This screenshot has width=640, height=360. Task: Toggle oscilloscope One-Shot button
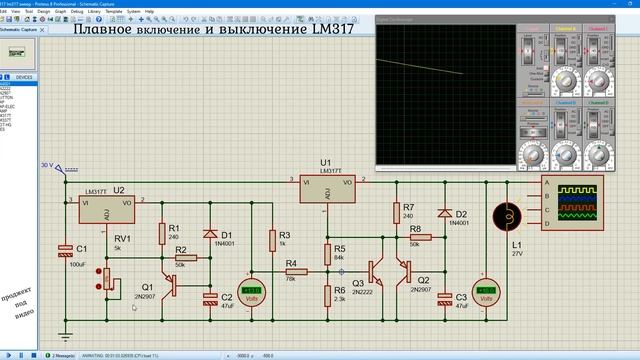point(546,74)
